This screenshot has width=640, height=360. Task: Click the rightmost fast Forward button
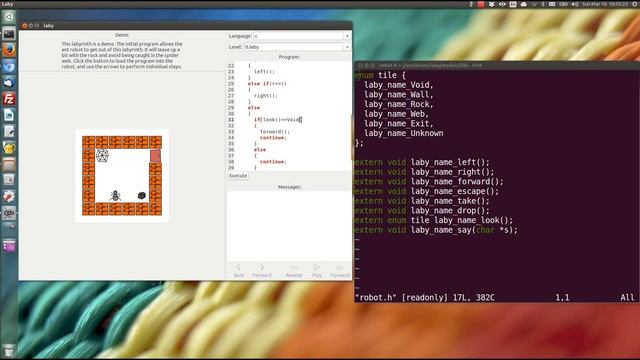[x=340, y=271]
